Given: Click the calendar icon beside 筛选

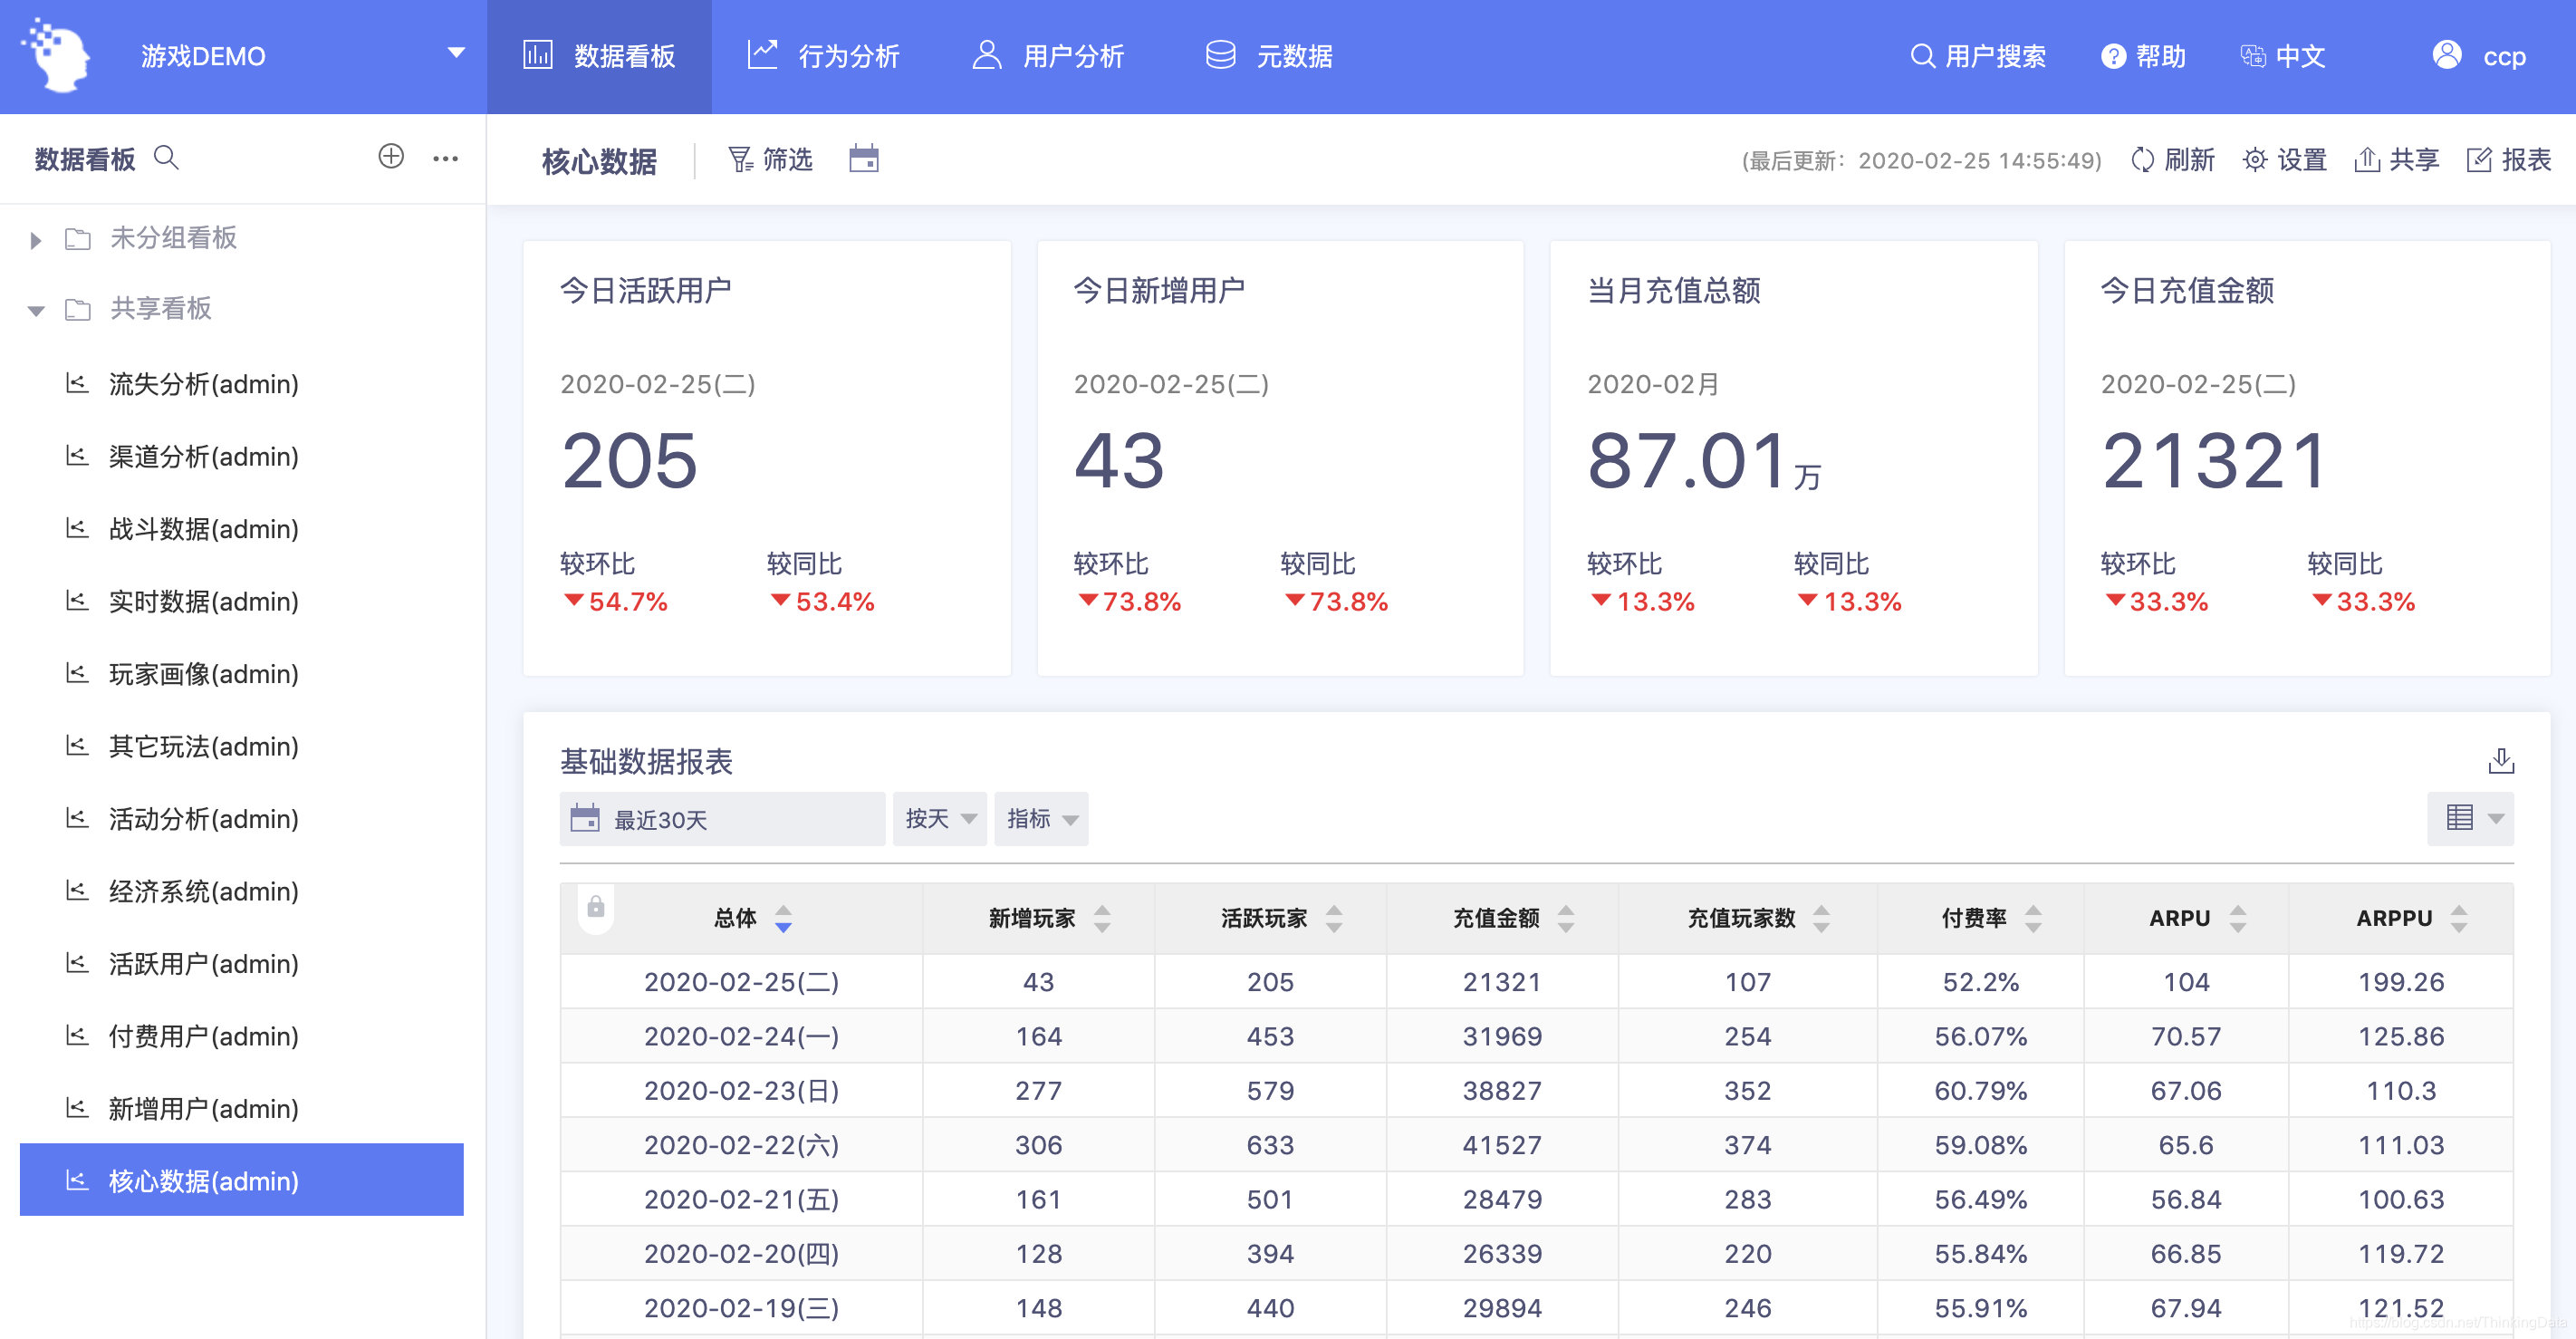Looking at the screenshot, I should 863,159.
